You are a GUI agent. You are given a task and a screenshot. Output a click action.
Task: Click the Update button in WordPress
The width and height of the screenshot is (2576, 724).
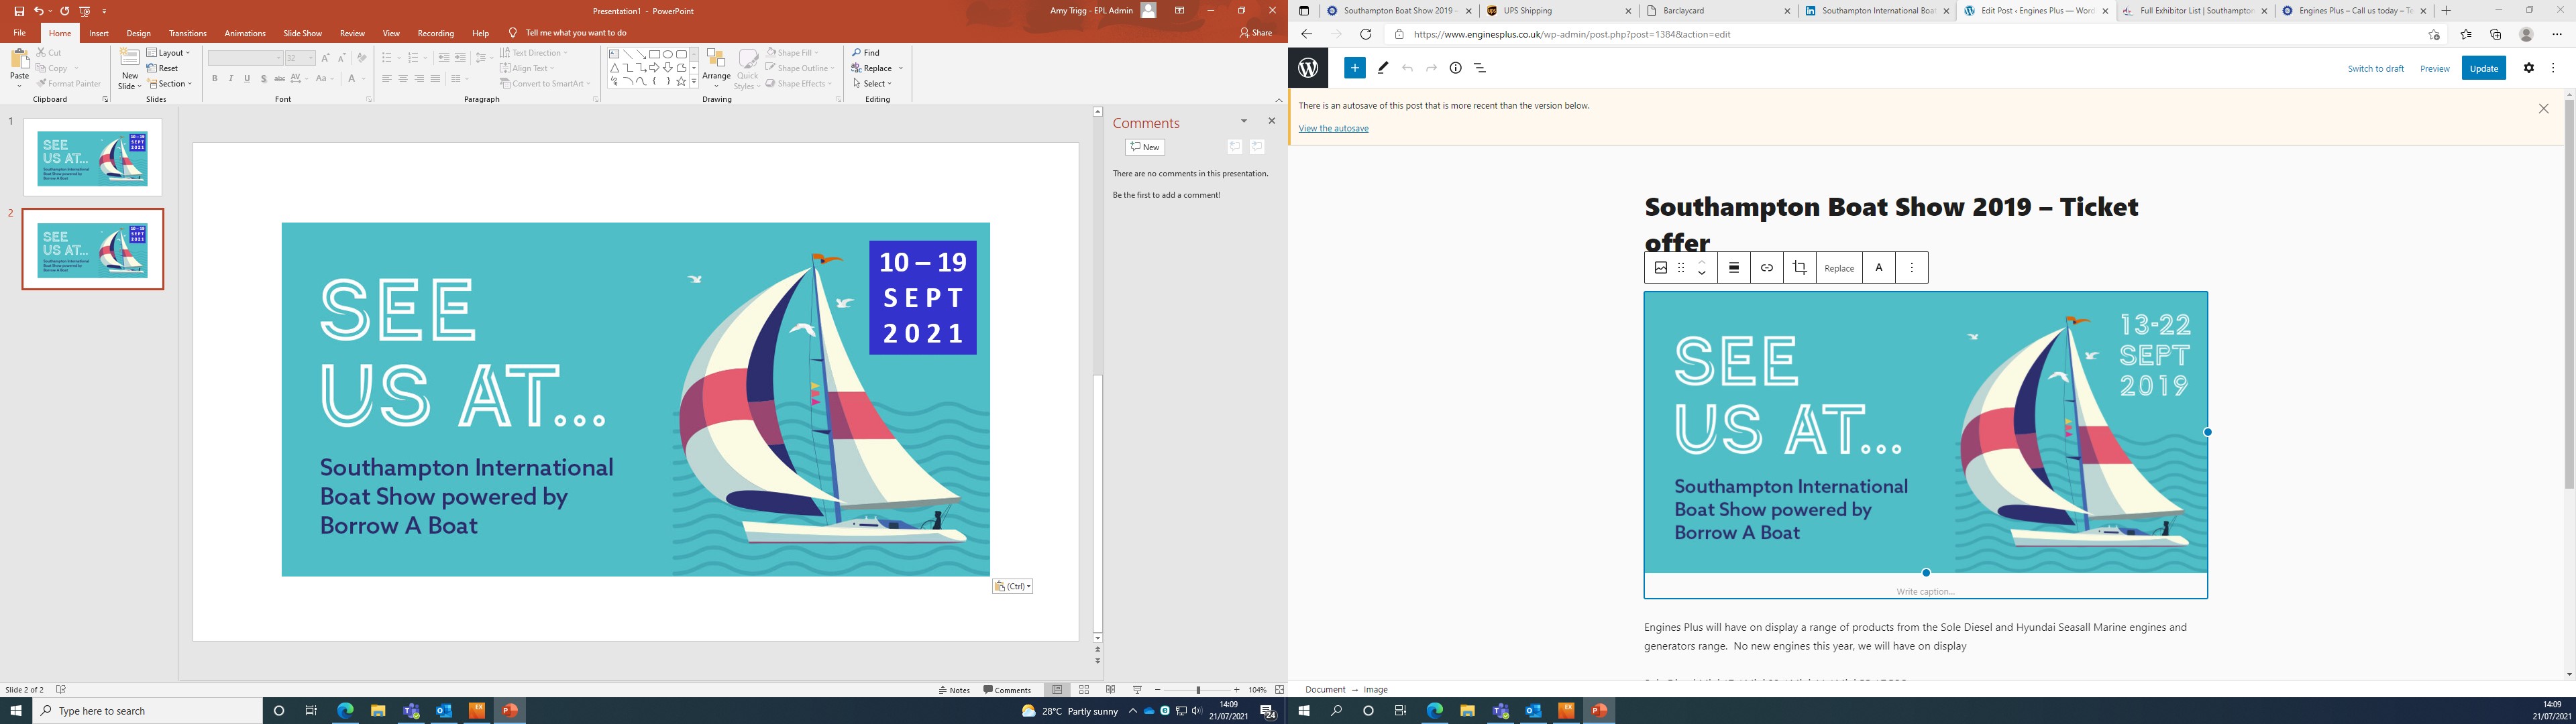click(x=2483, y=68)
